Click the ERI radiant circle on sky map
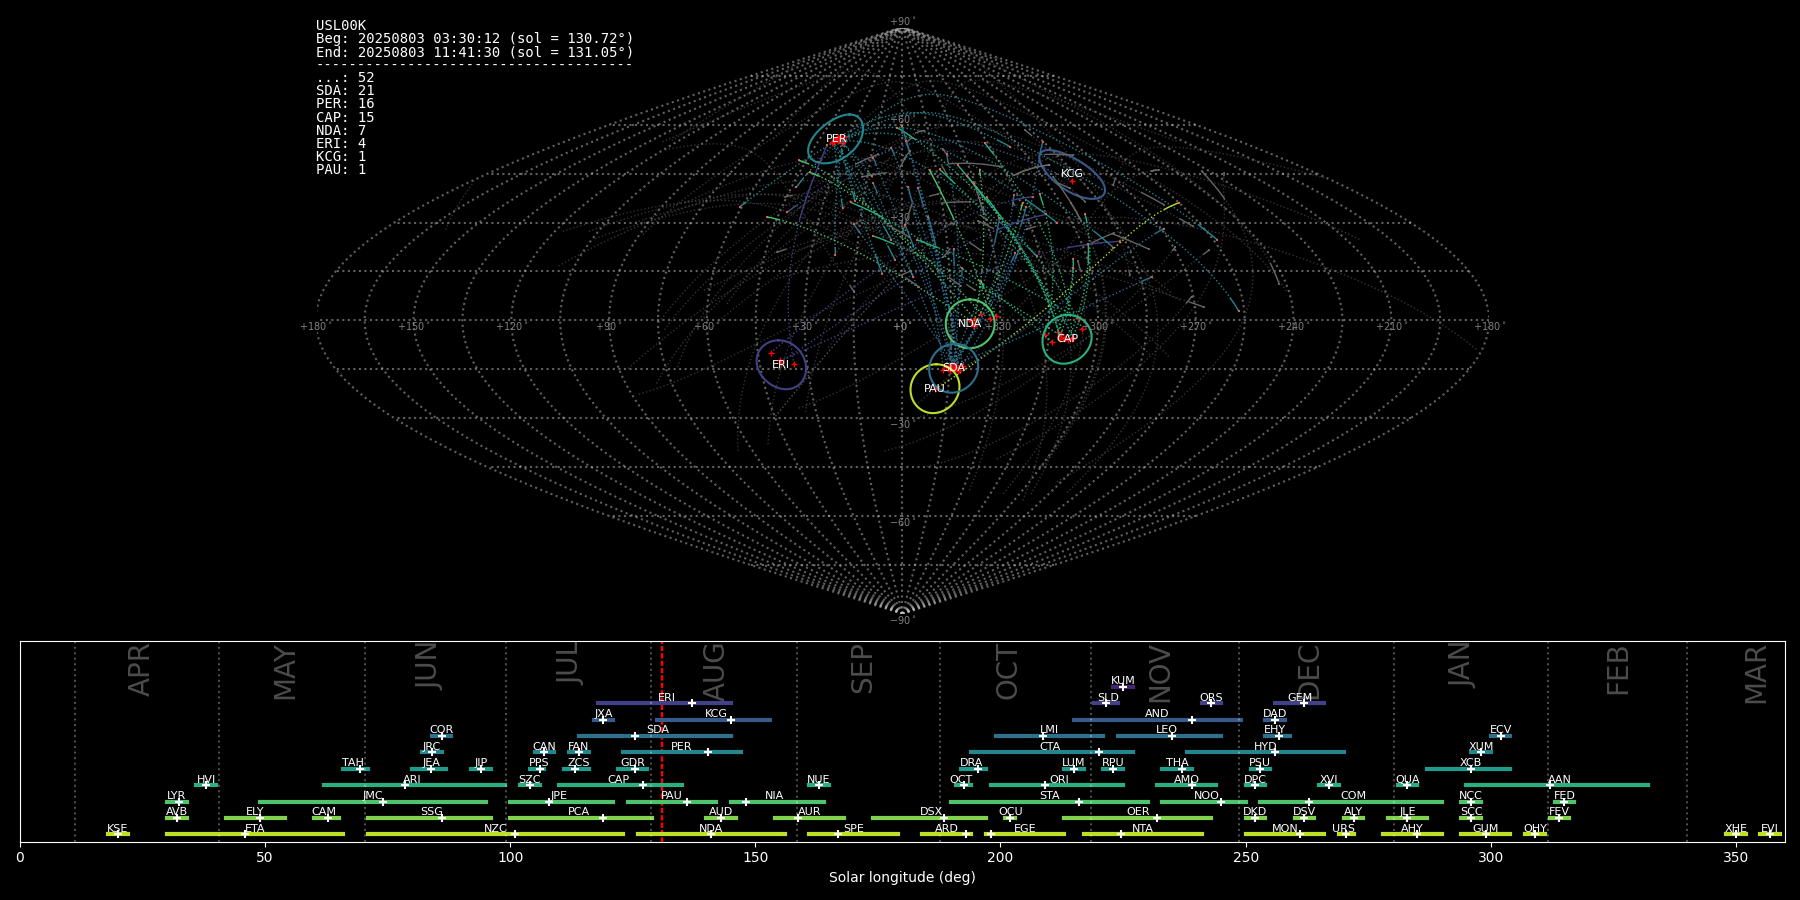Screen dimensions: 1800x900 coord(781,365)
